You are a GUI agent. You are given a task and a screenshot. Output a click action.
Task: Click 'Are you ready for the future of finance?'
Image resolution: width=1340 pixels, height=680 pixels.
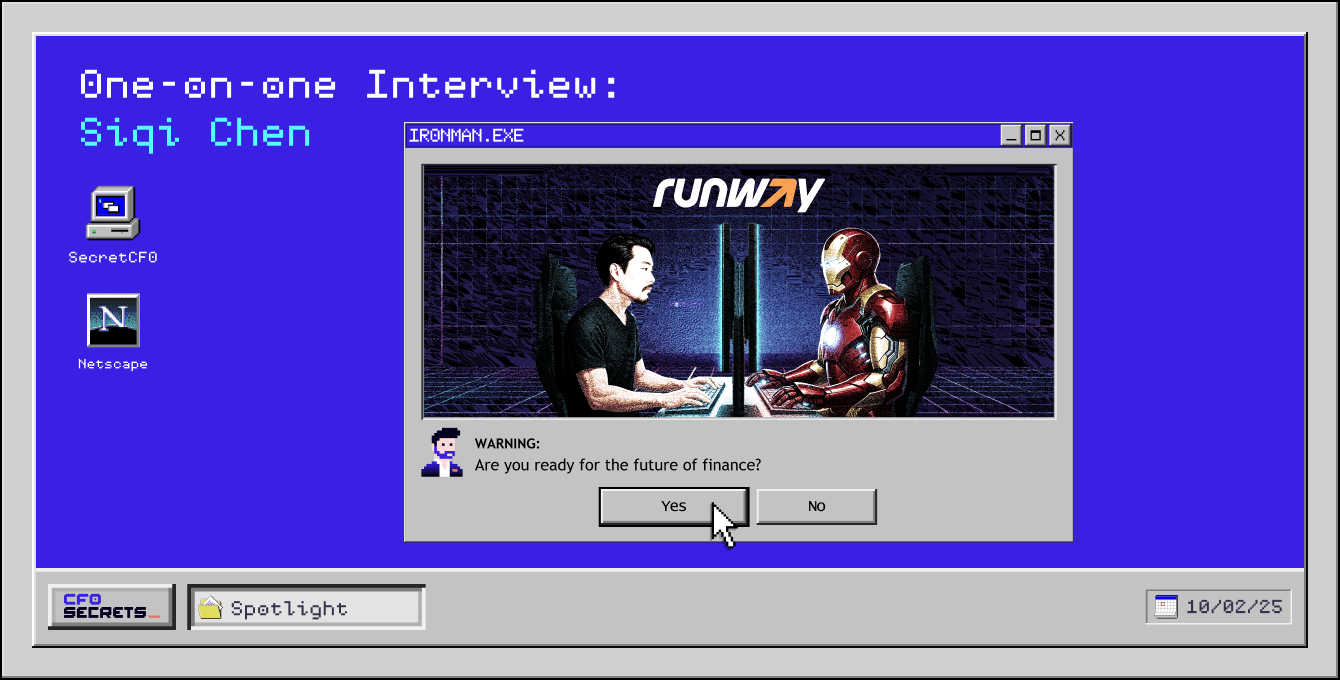618,465
